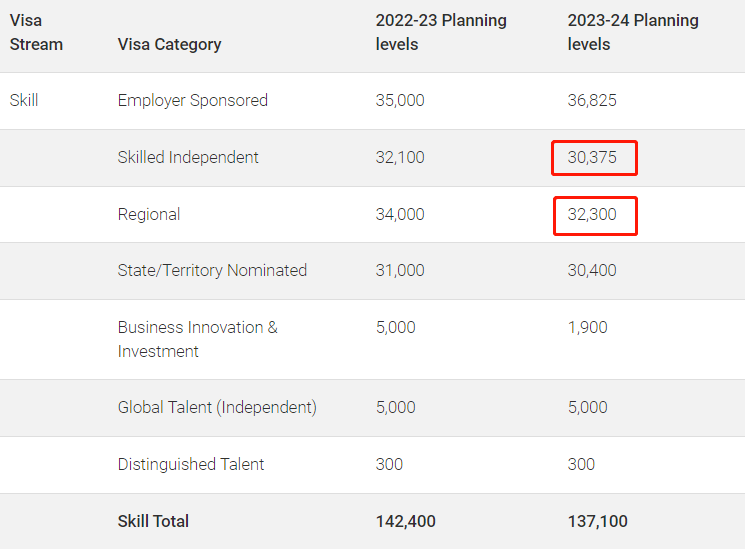Select Global Talent (Independent) category
This screenshot has width=745, height=549.
point(217,407)
